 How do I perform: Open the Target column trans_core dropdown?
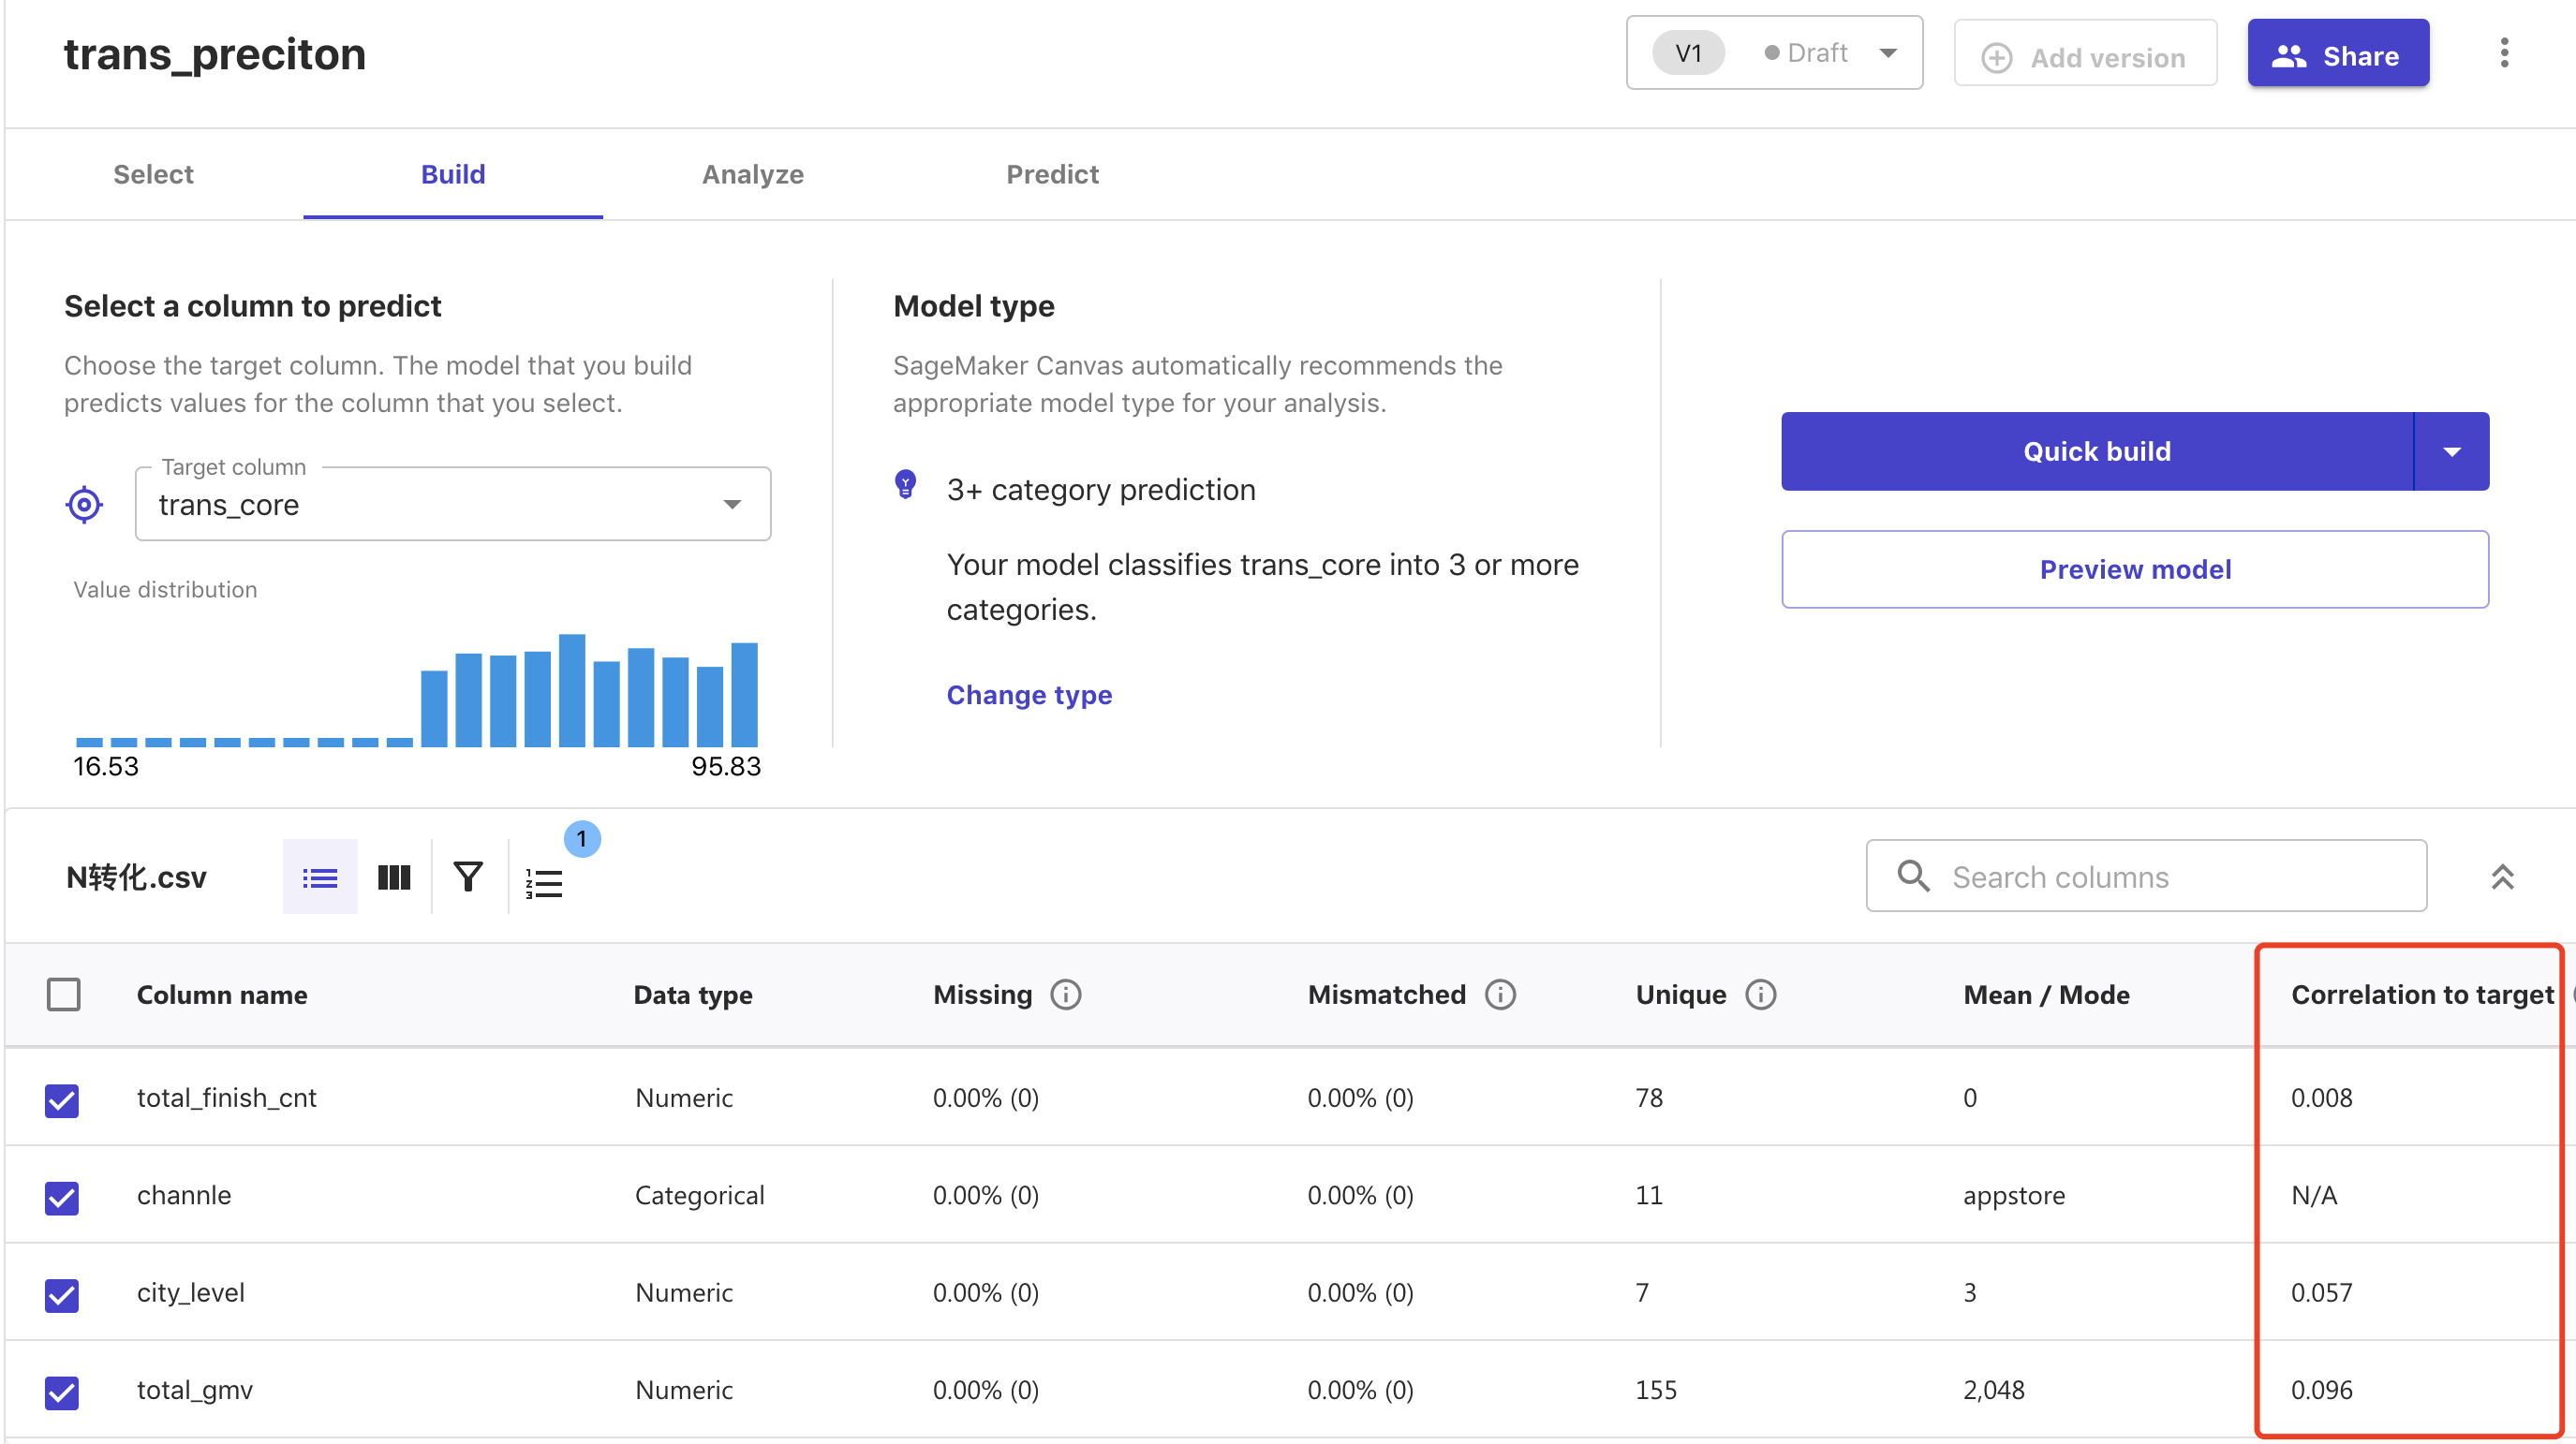pyautogui.click(x=453, y=505)
